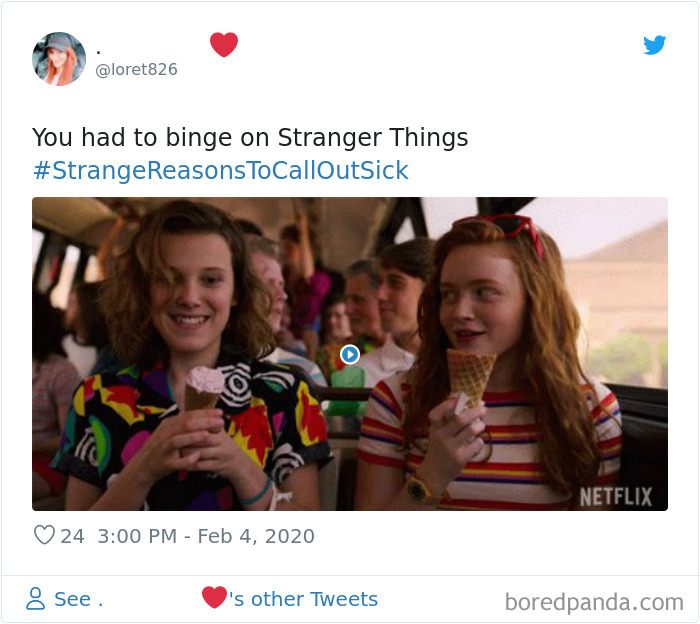Click the Twitter bird logo
The image size is (700, 624).
coord(654,45)
